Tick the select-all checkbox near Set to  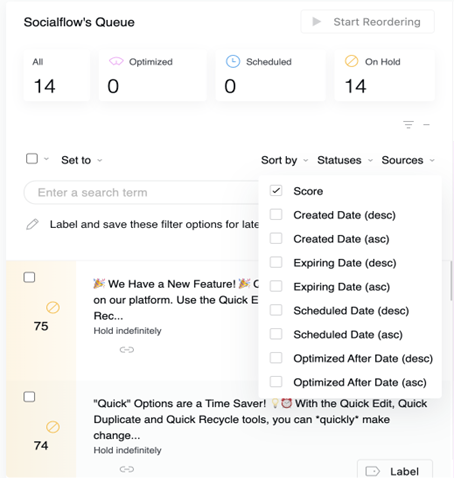tap(32, 159)
